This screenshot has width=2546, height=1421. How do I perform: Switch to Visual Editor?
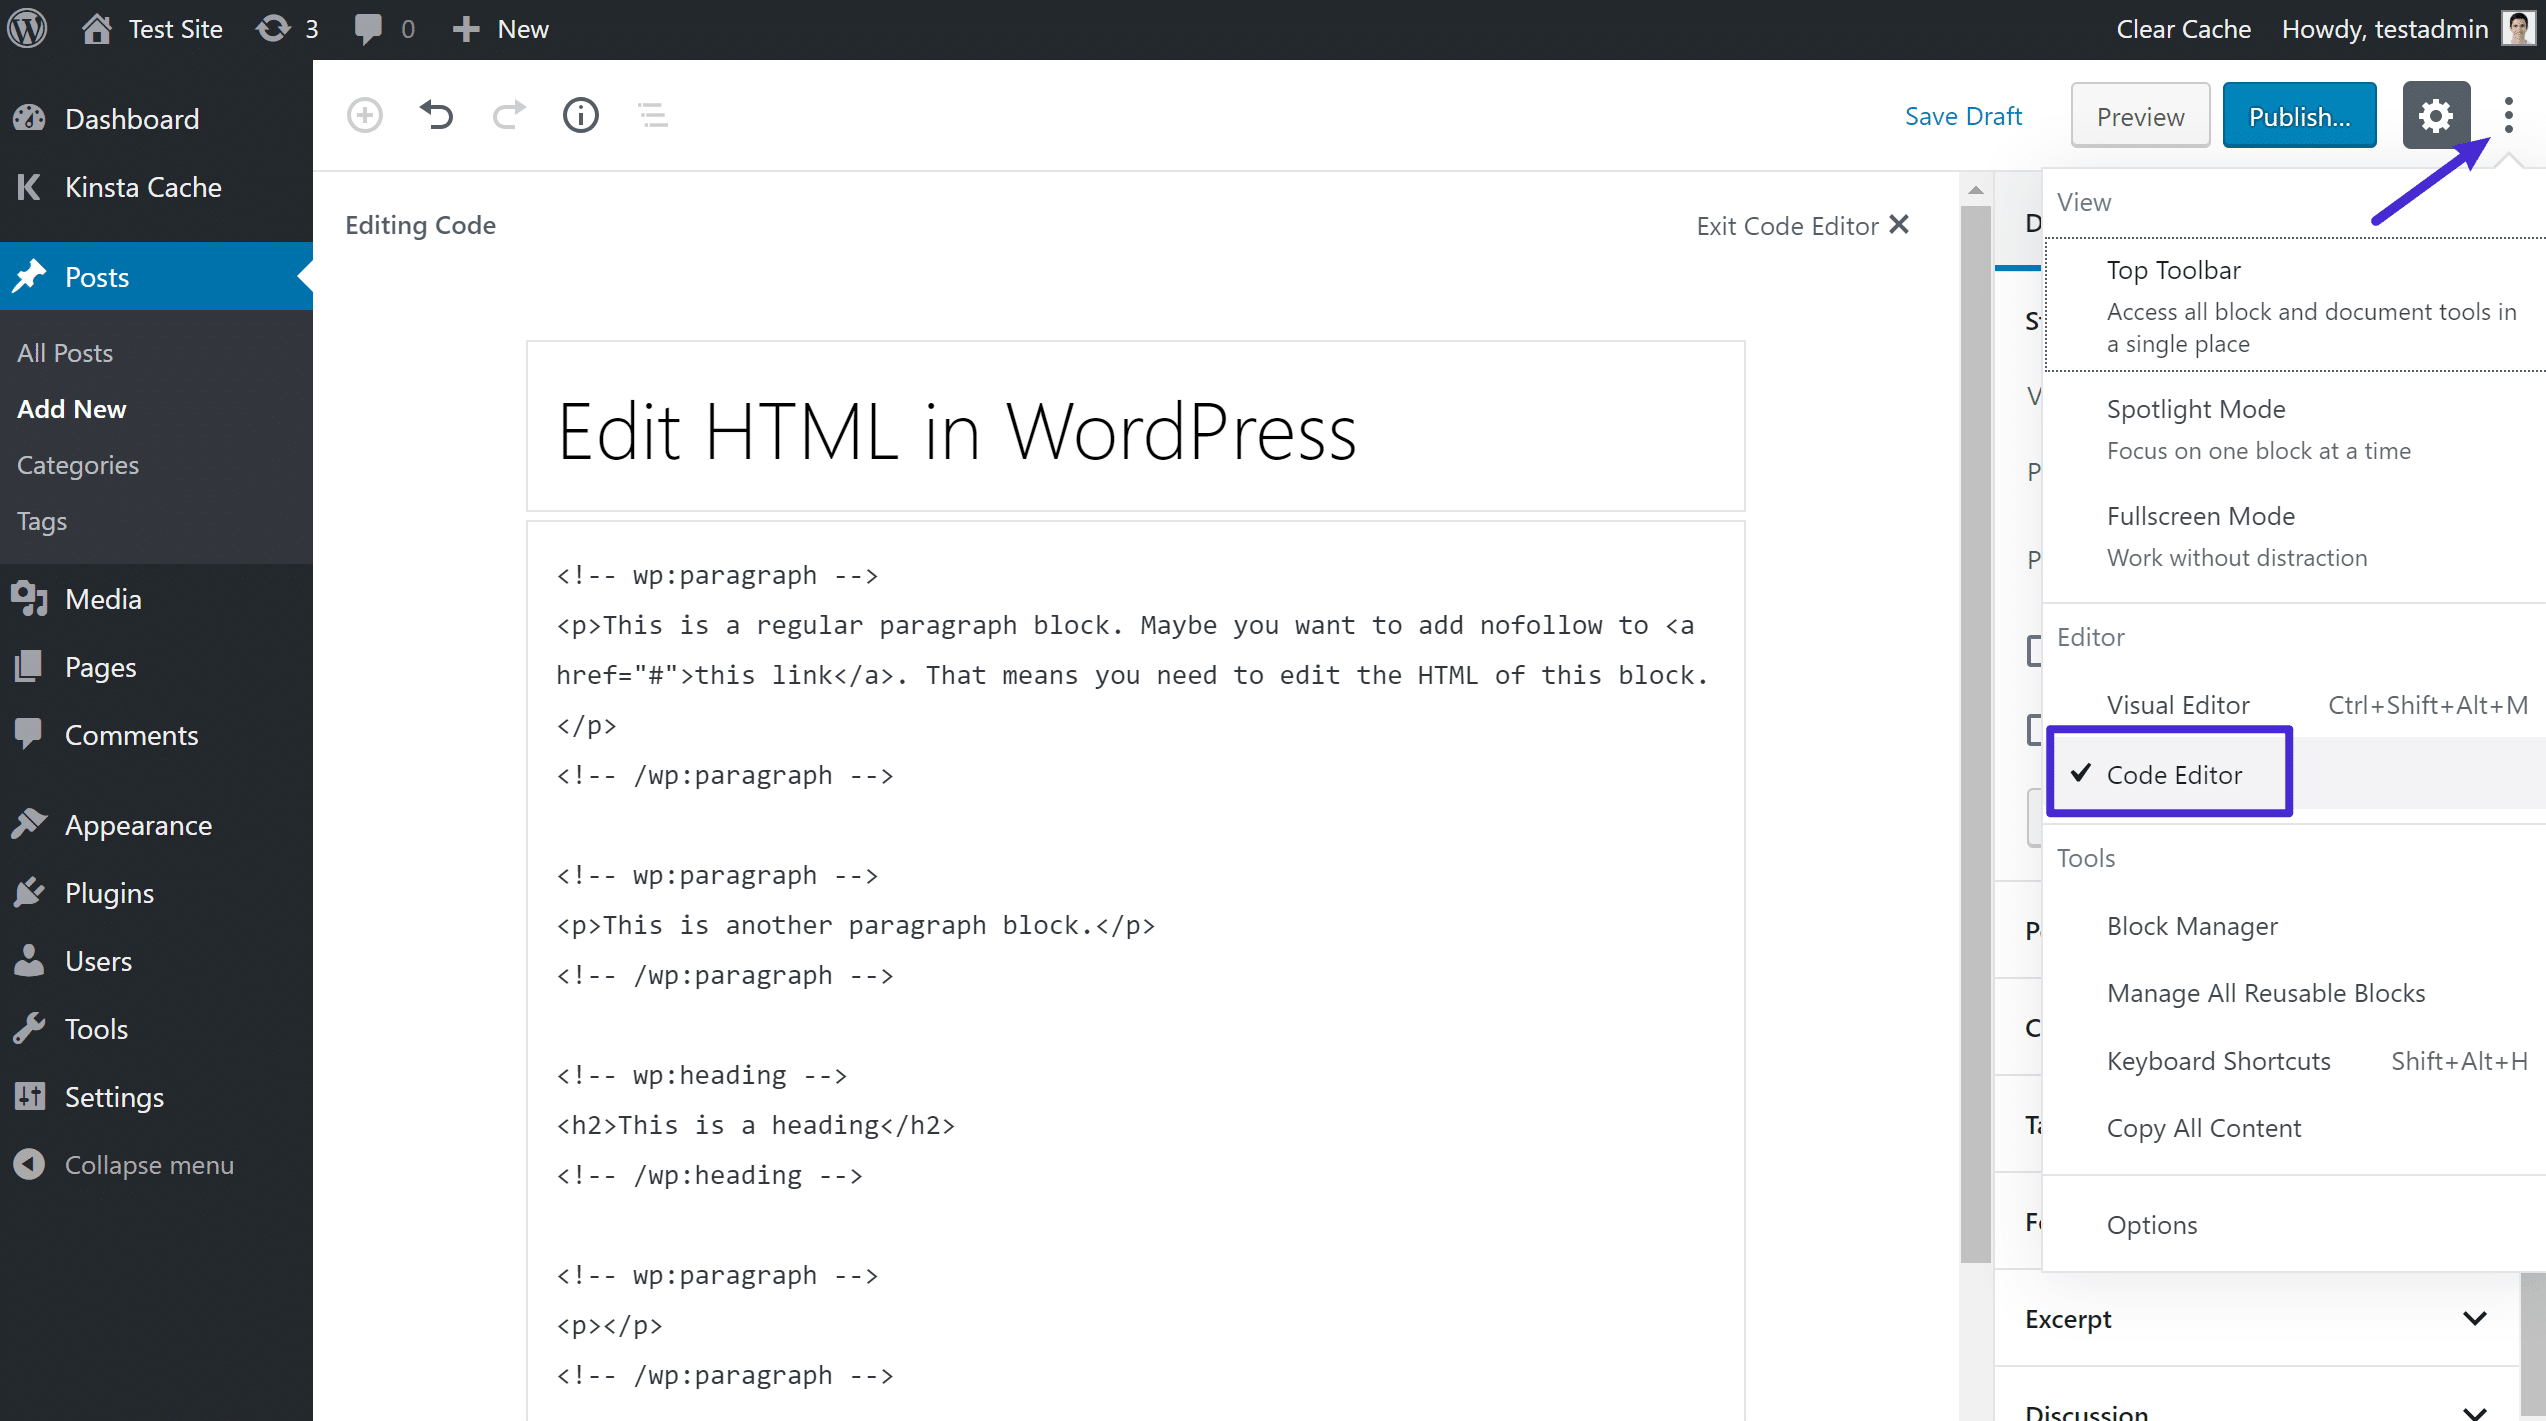click(x=2177, y=704)
